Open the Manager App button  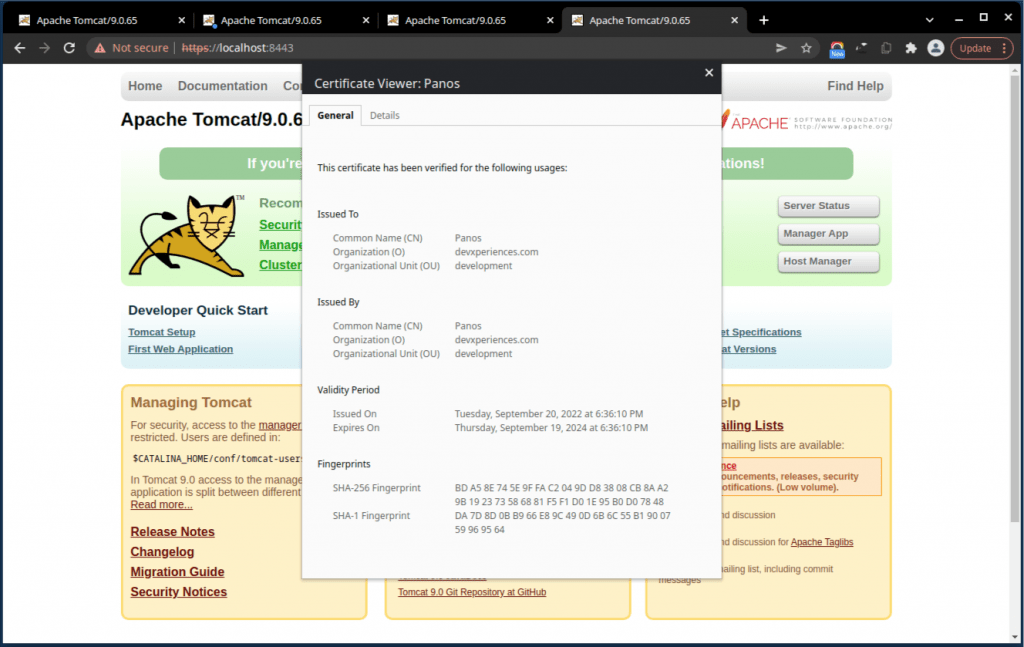pyautogui.click(x=828, y=234)
